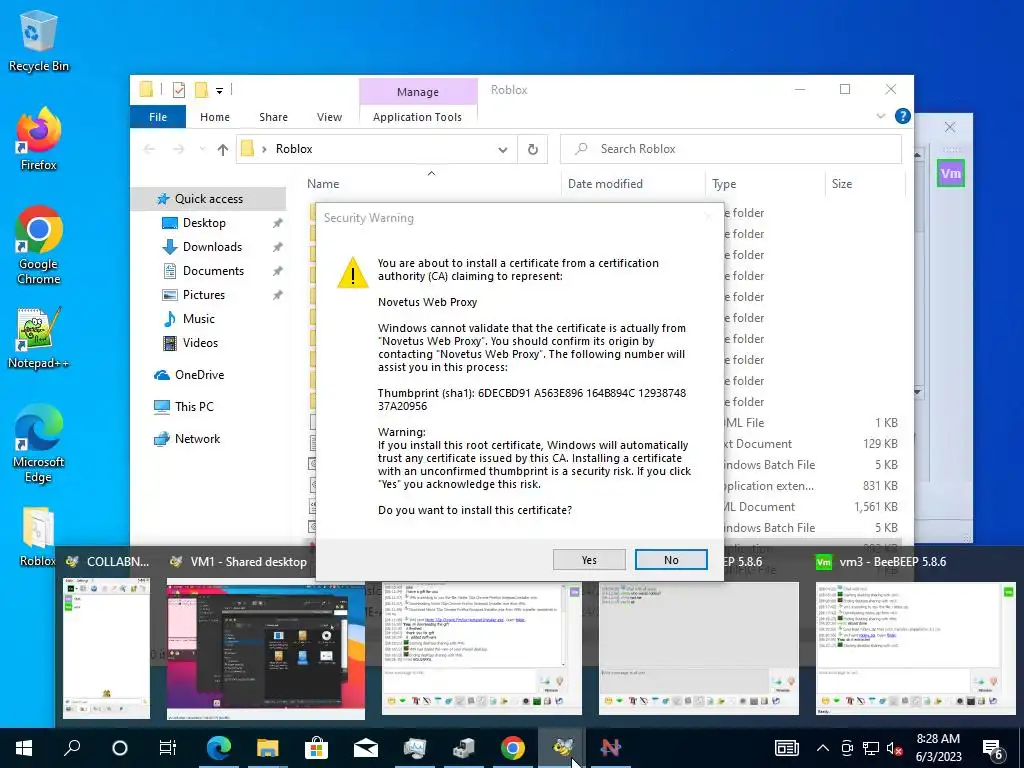Open News and interests taskbar icon
Screen dimensions: 1024x768
pyautogui.click(x=787, y=748)
